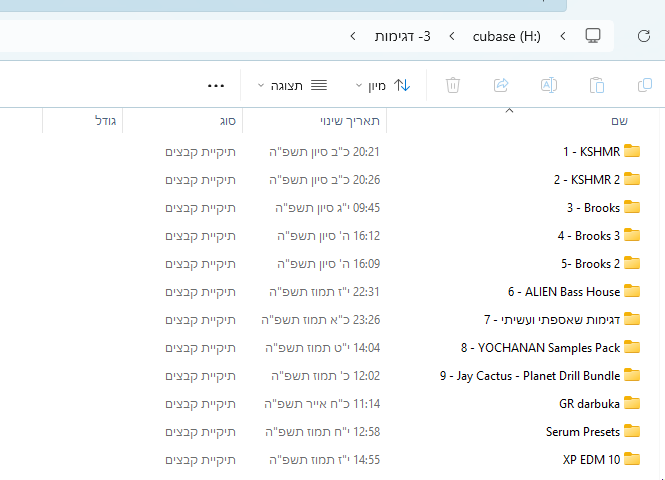Click the folder icon of 4 - Brooks 3
The image size is (665, 480).
click(632, 235)
